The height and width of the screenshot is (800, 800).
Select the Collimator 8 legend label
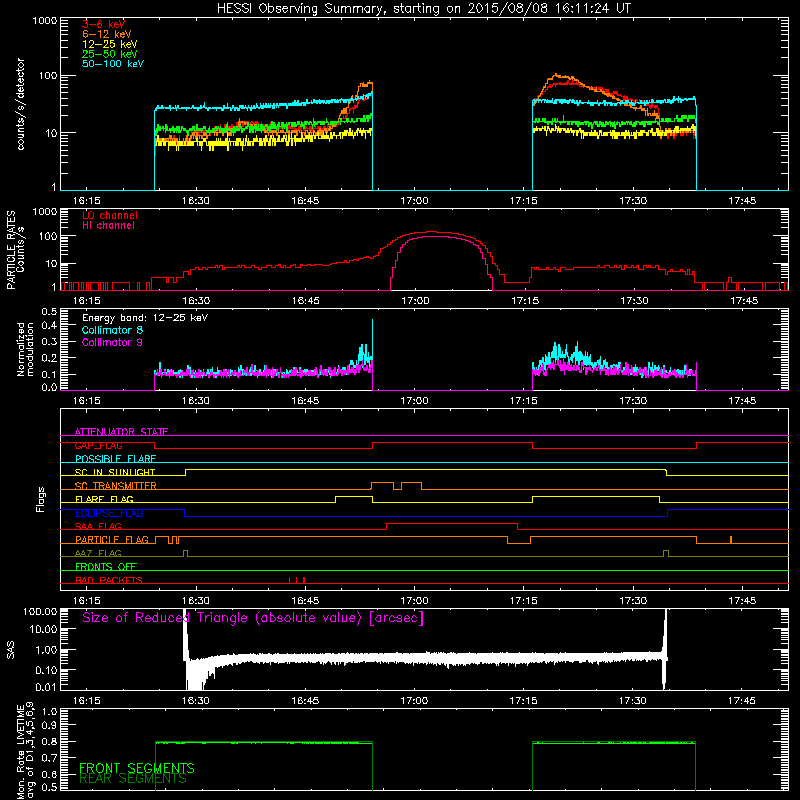112,330
